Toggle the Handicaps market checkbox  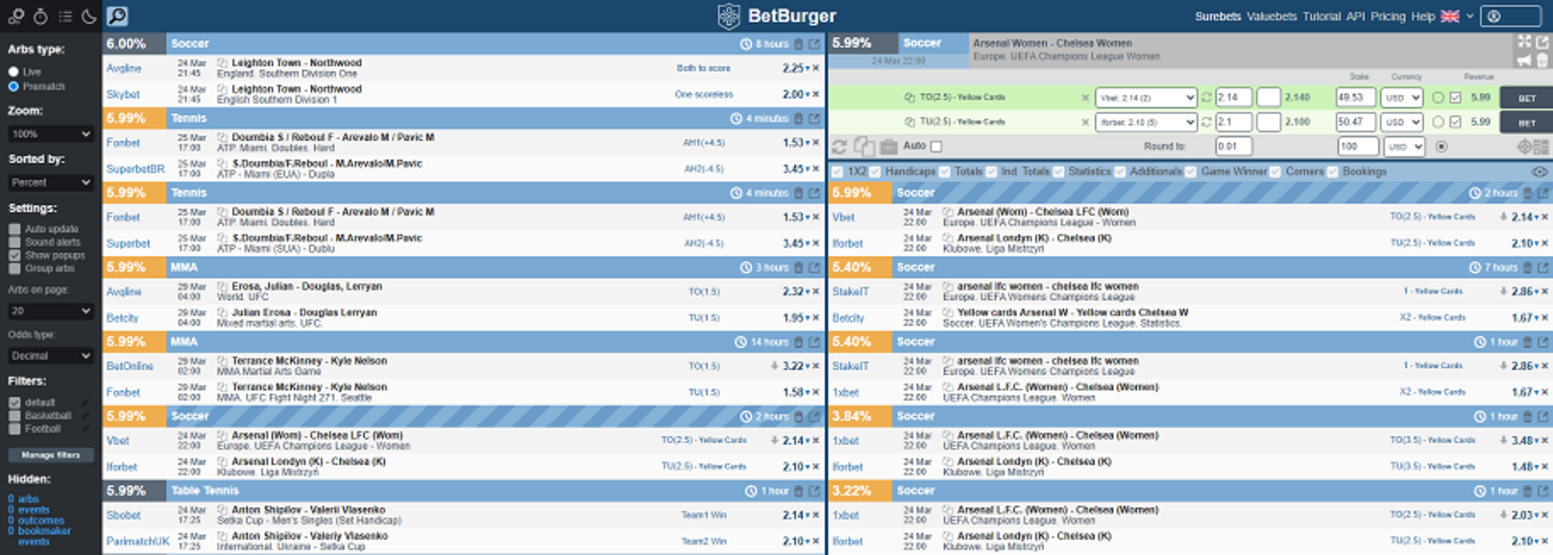coord(875,172)
